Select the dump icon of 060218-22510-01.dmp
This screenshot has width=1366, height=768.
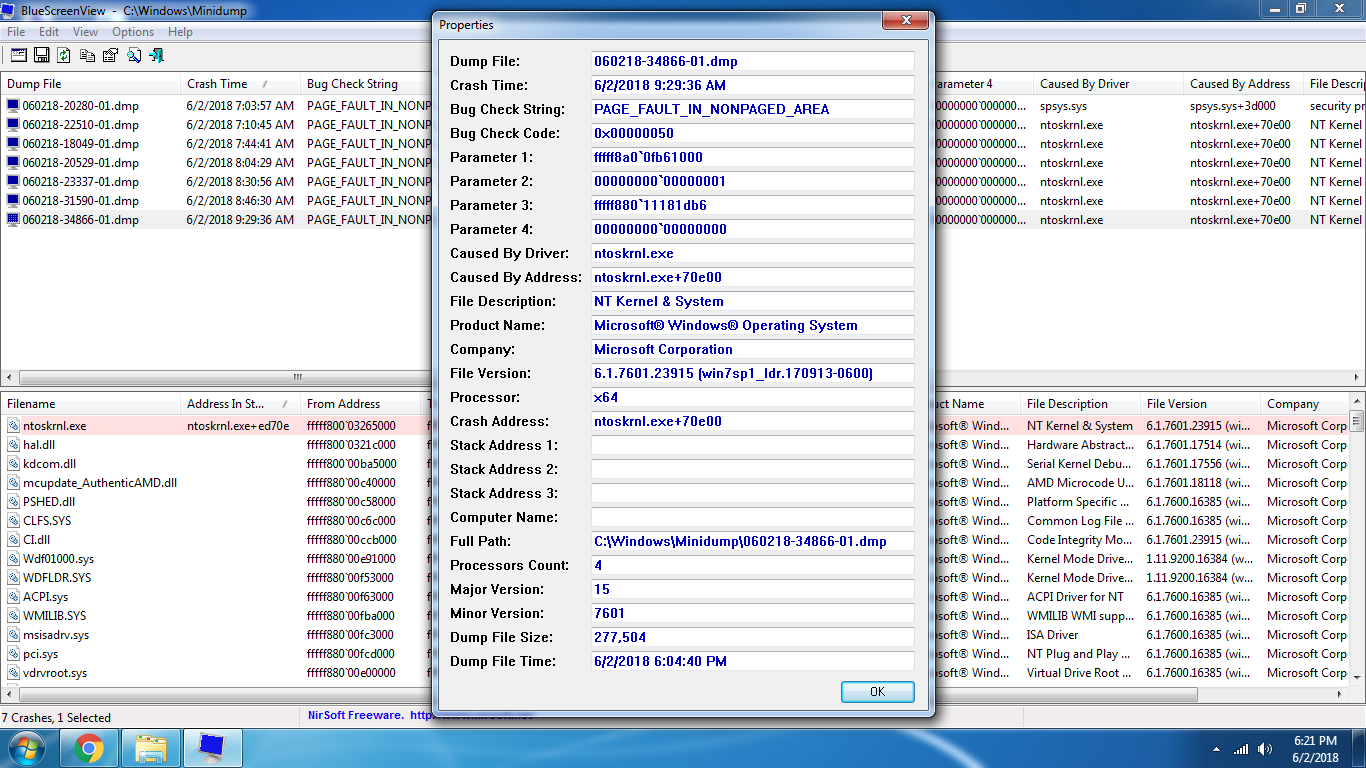13,125
